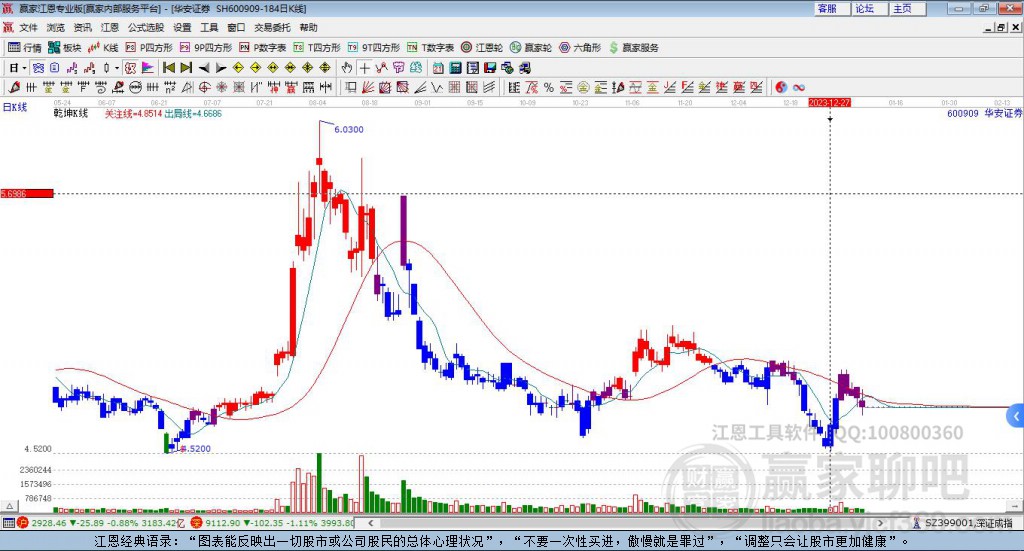Open the 交易委托 menu
The width and height of the screenshot is (1024, 551).
pos(272,27)
